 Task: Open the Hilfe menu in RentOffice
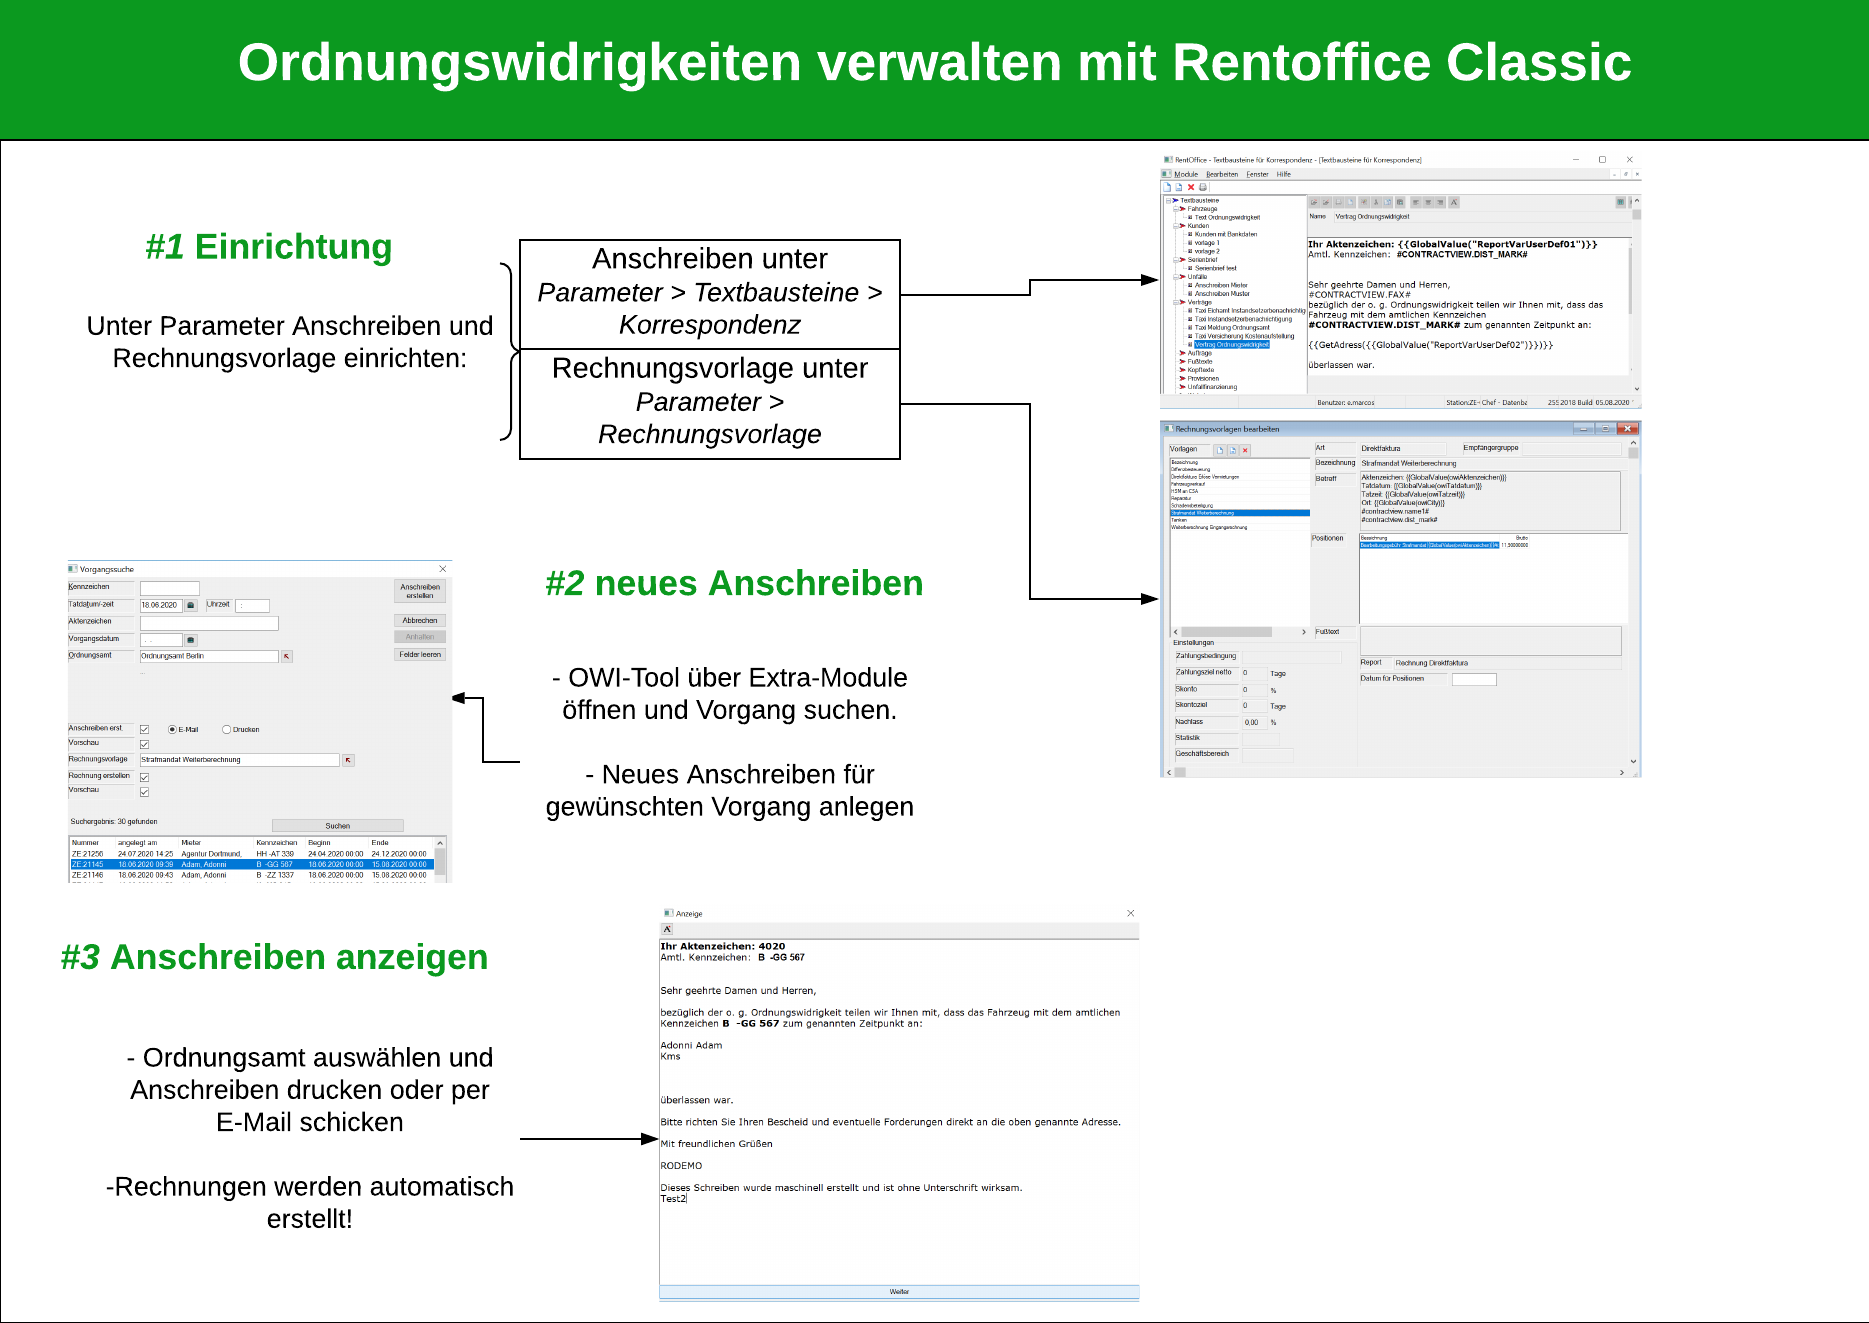tap(1283, 174)
